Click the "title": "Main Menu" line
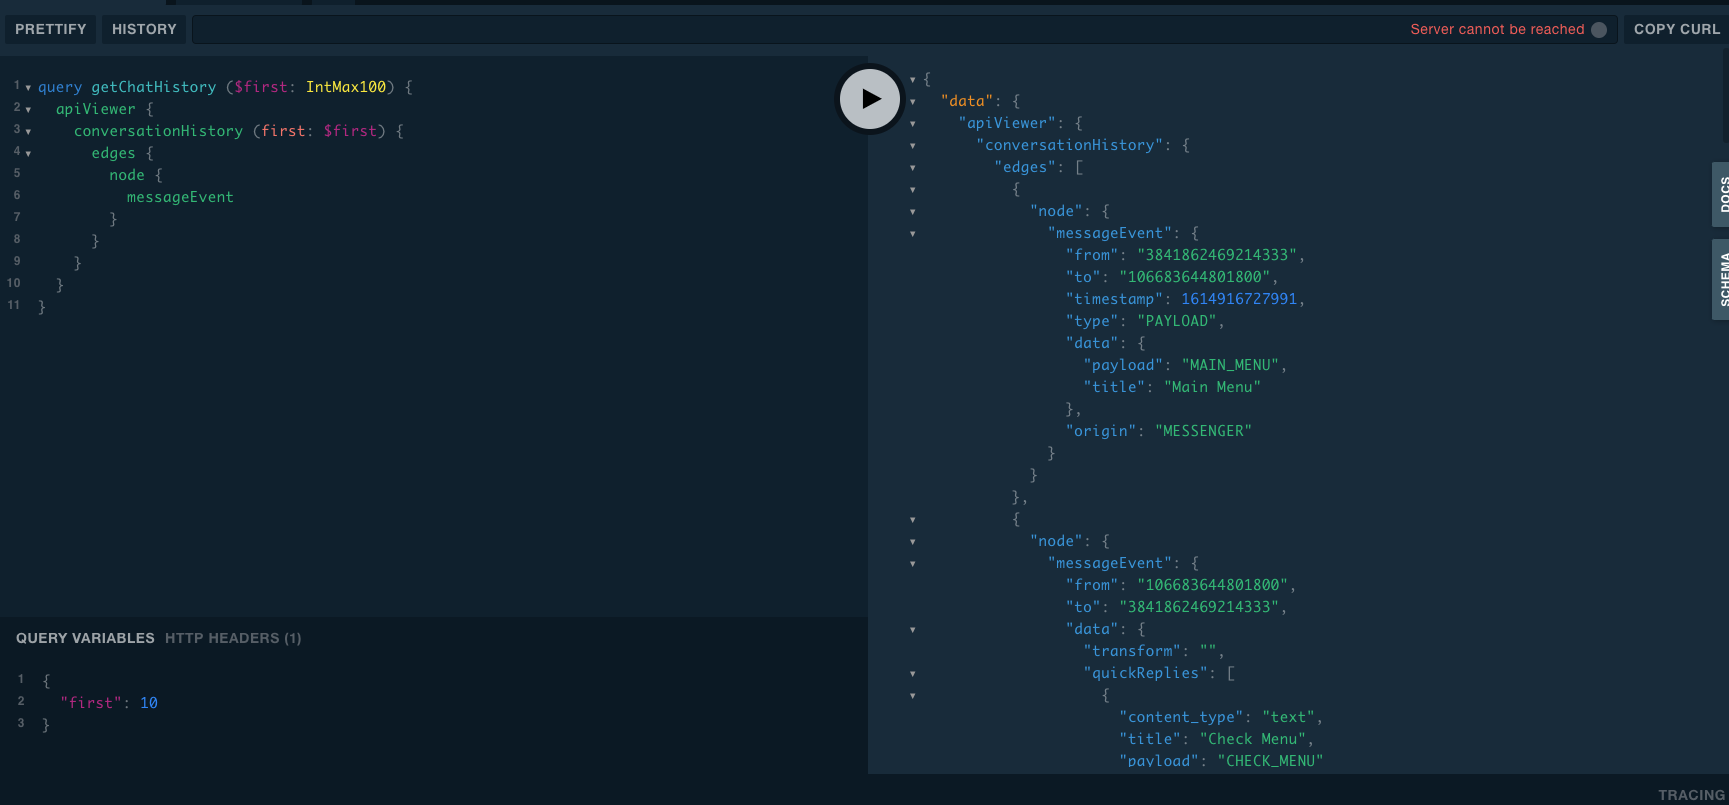 (1172, 387)
